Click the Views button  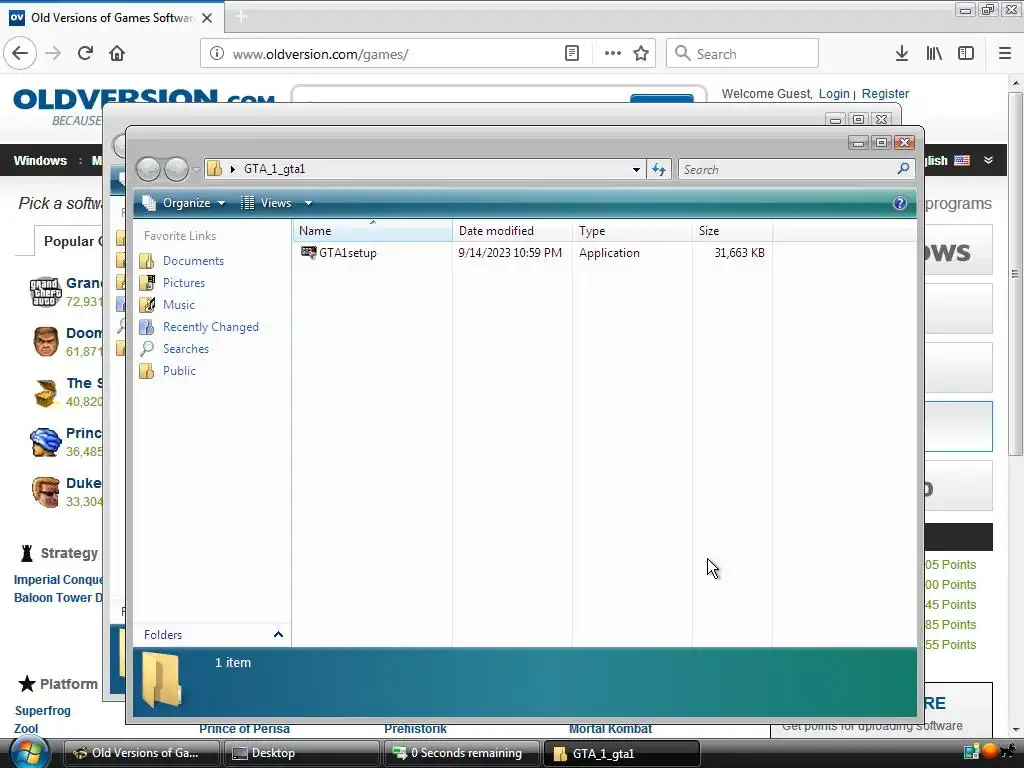pyautogui.click(x=266, y=203)
